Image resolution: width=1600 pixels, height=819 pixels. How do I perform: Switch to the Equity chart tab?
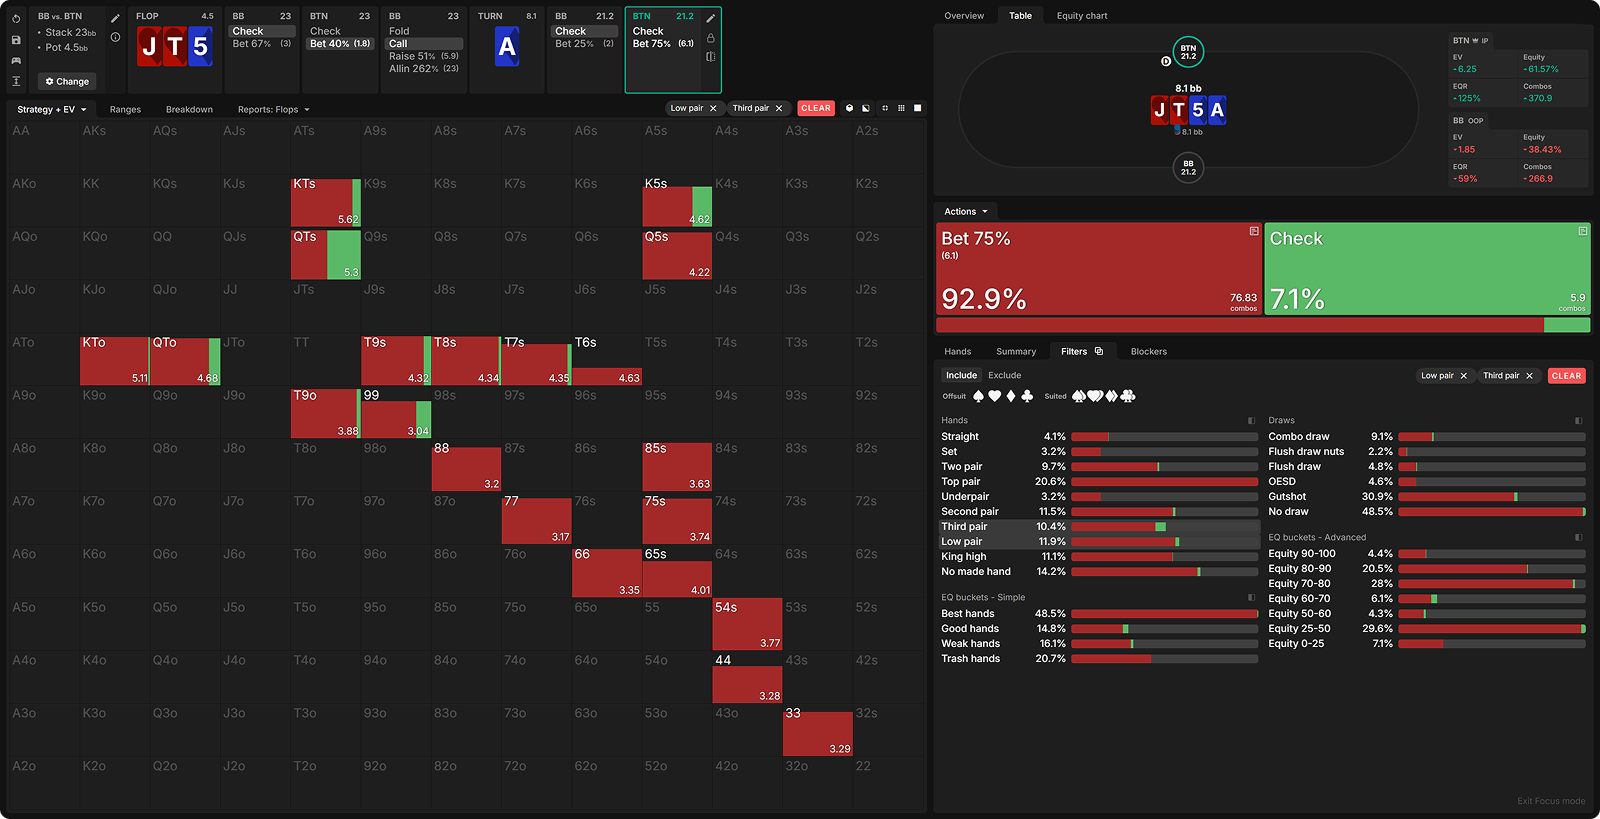coord(1081,16)
